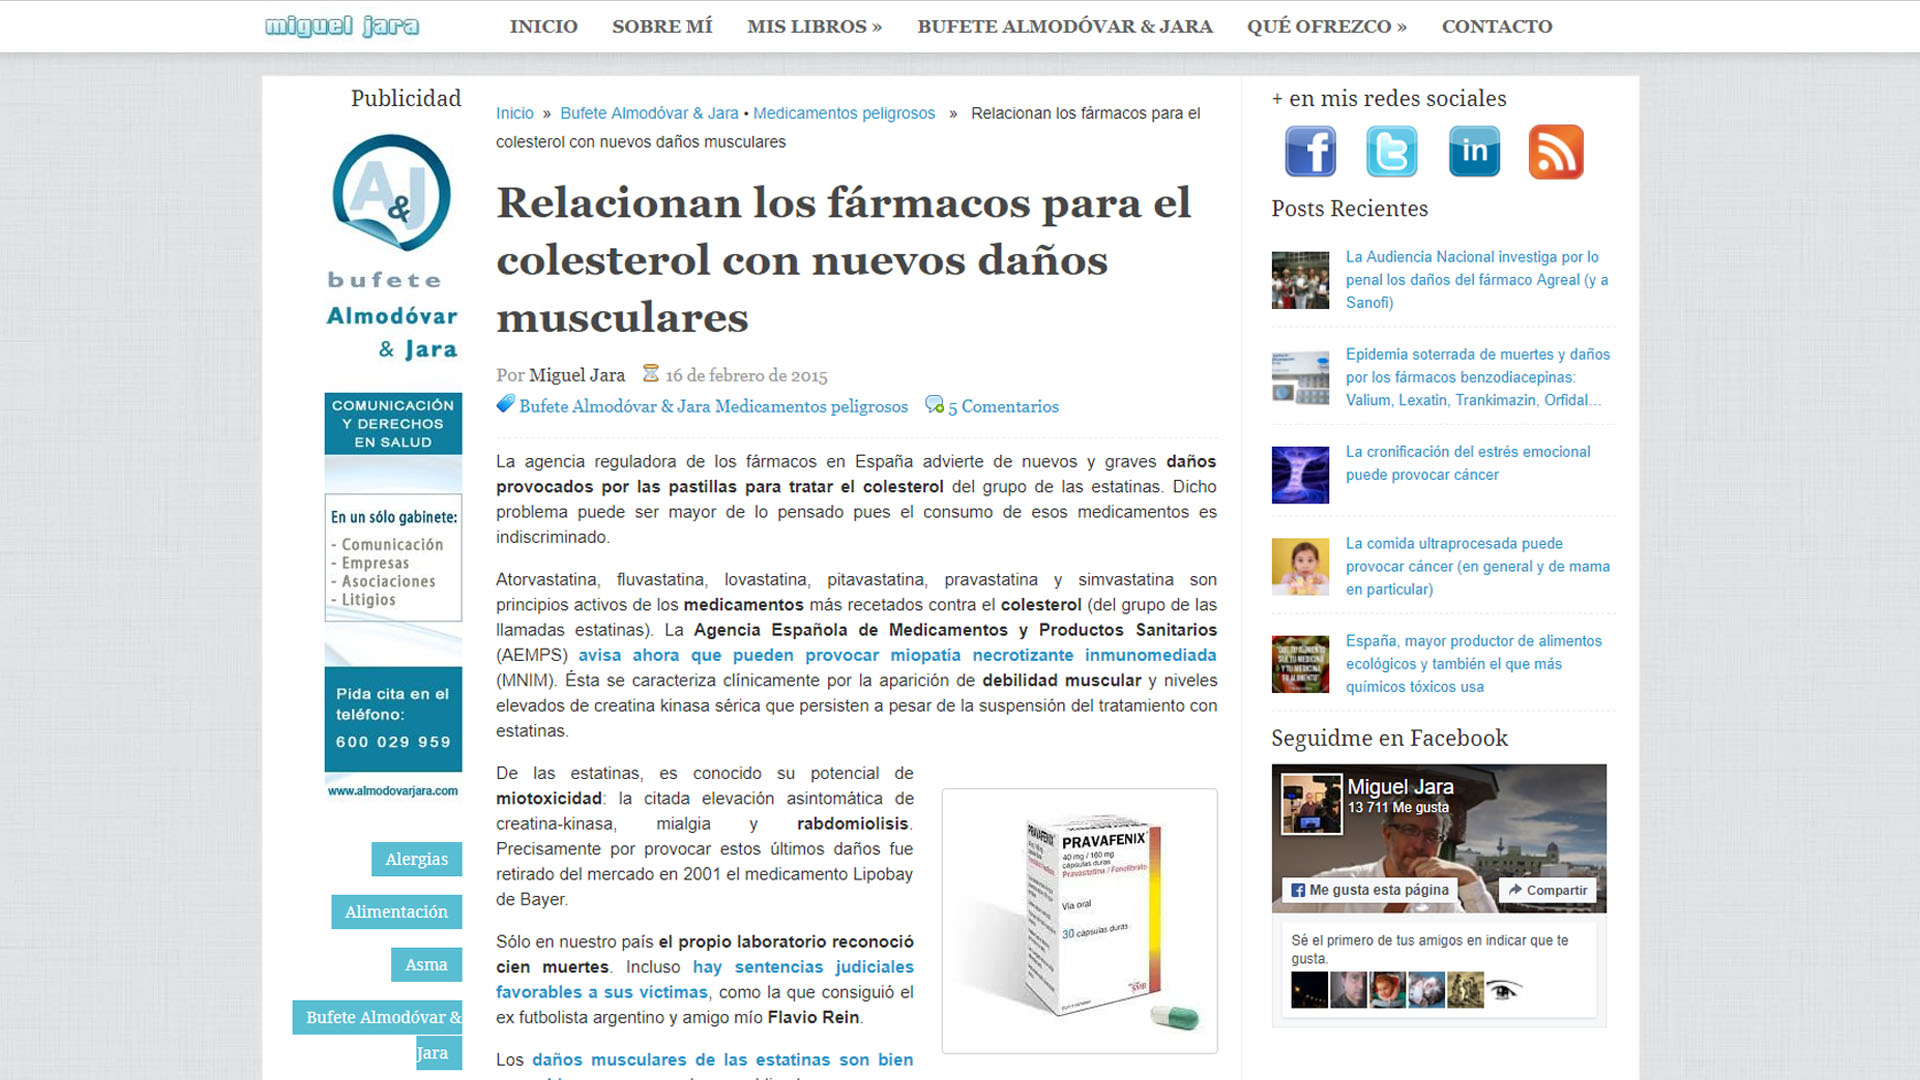Open the comida ultraprocesada post thumbnail
1920x1080 pixels.
1300,567
